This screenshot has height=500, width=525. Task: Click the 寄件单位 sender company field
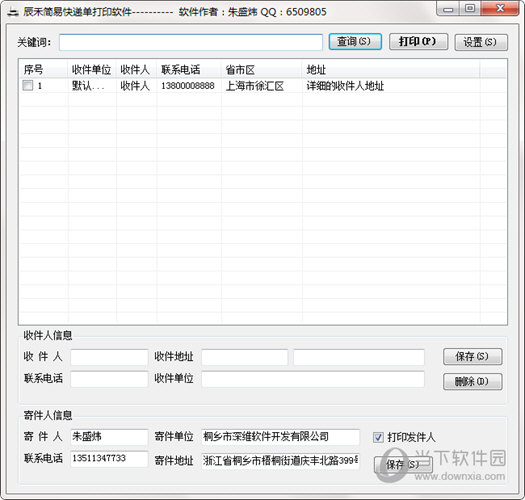click(x=281, y=437)
